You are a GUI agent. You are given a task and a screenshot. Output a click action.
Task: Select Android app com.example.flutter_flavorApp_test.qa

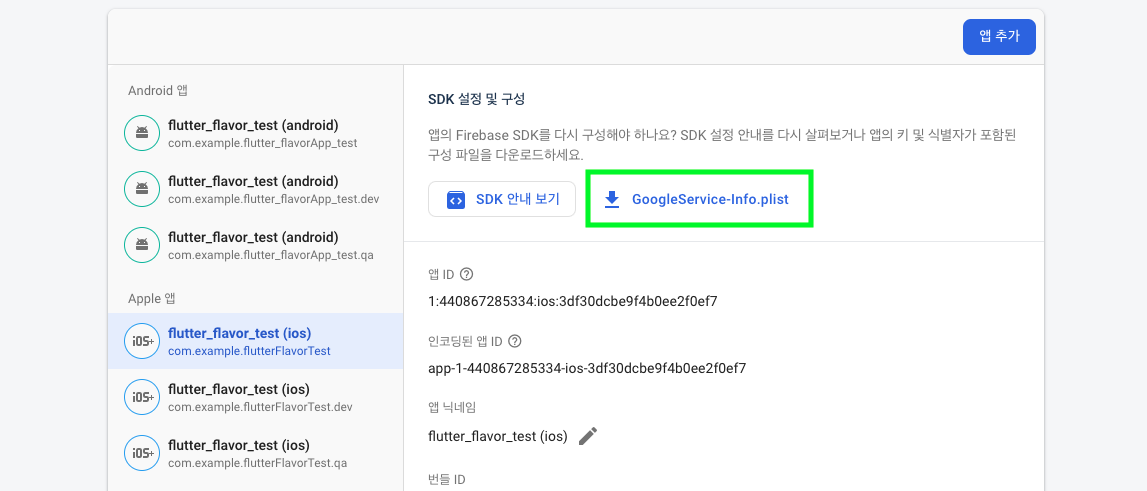point(255,246)
